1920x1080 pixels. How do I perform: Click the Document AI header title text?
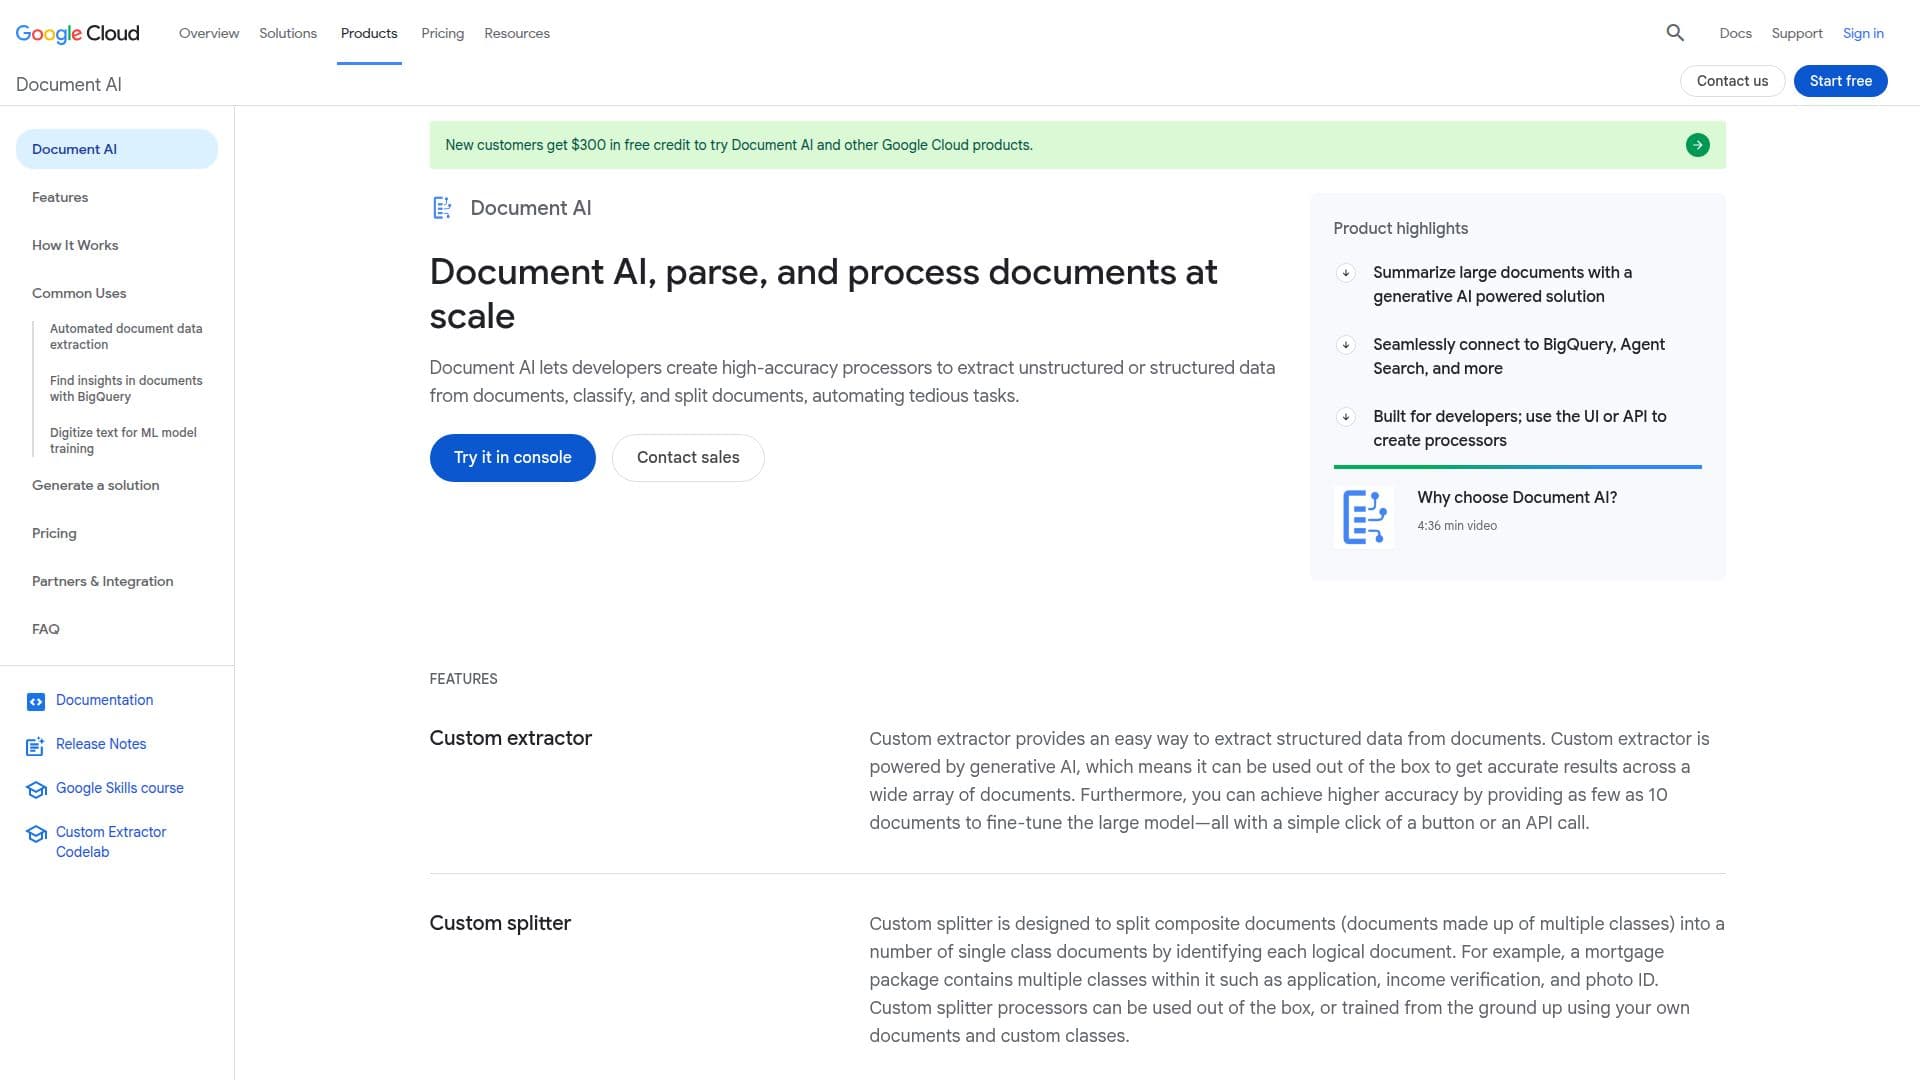pyautogui.click(x=69, y=85)
